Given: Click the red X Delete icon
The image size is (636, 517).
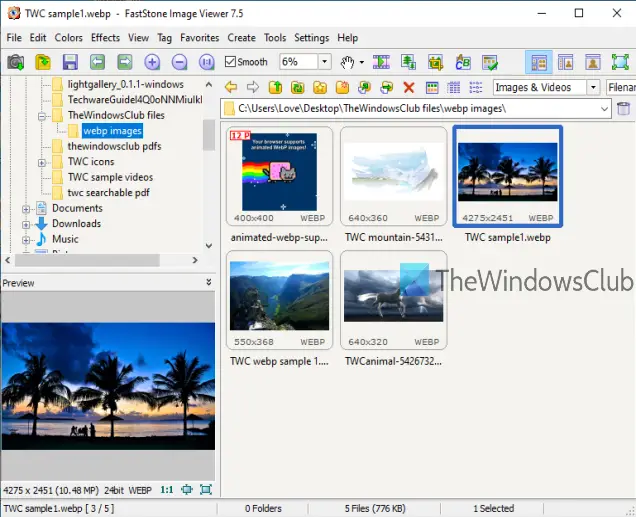Looking at the screenshot, I should coord(409,87).
